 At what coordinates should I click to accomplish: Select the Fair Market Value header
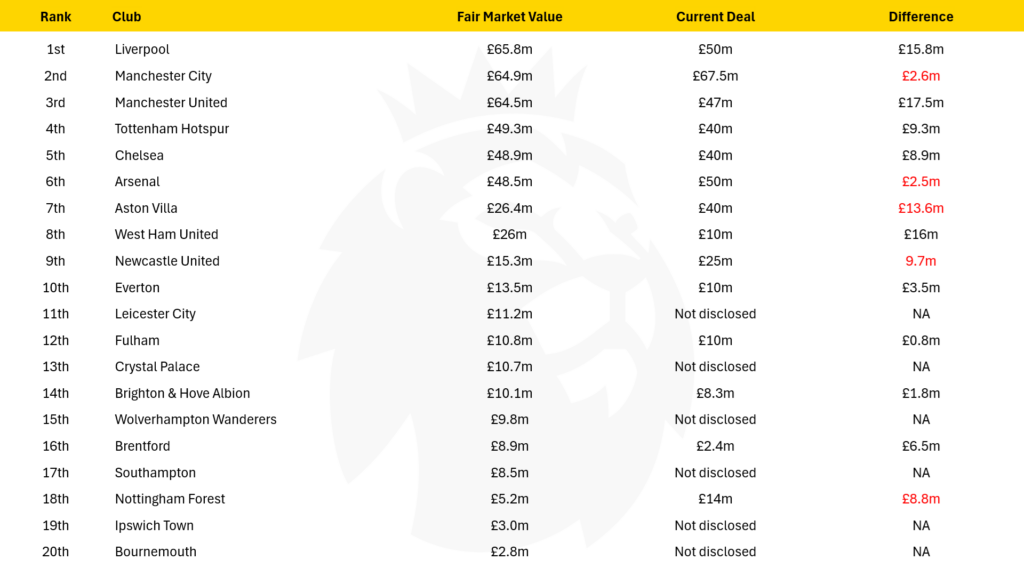[x=509, y=17]
